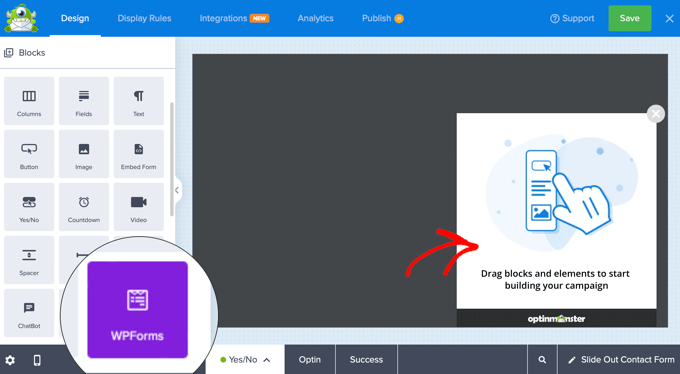Choose the Embed Form block
The image size is (680, 374).
[139, 154]
